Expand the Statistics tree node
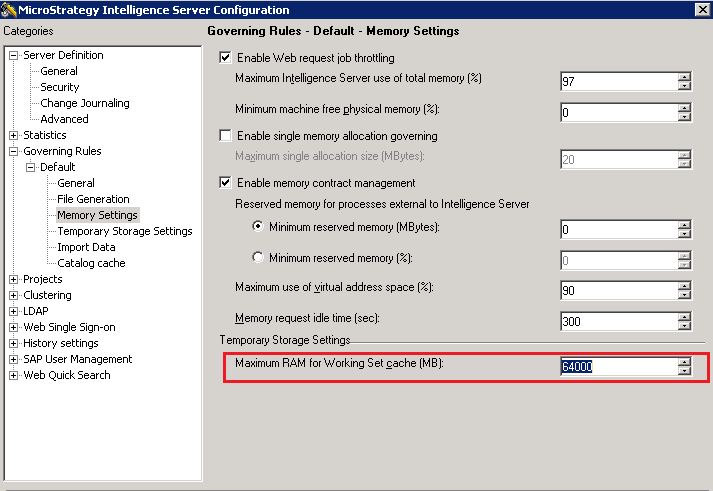The height and width of the screenshot is (491, 713). pos(13,135)
